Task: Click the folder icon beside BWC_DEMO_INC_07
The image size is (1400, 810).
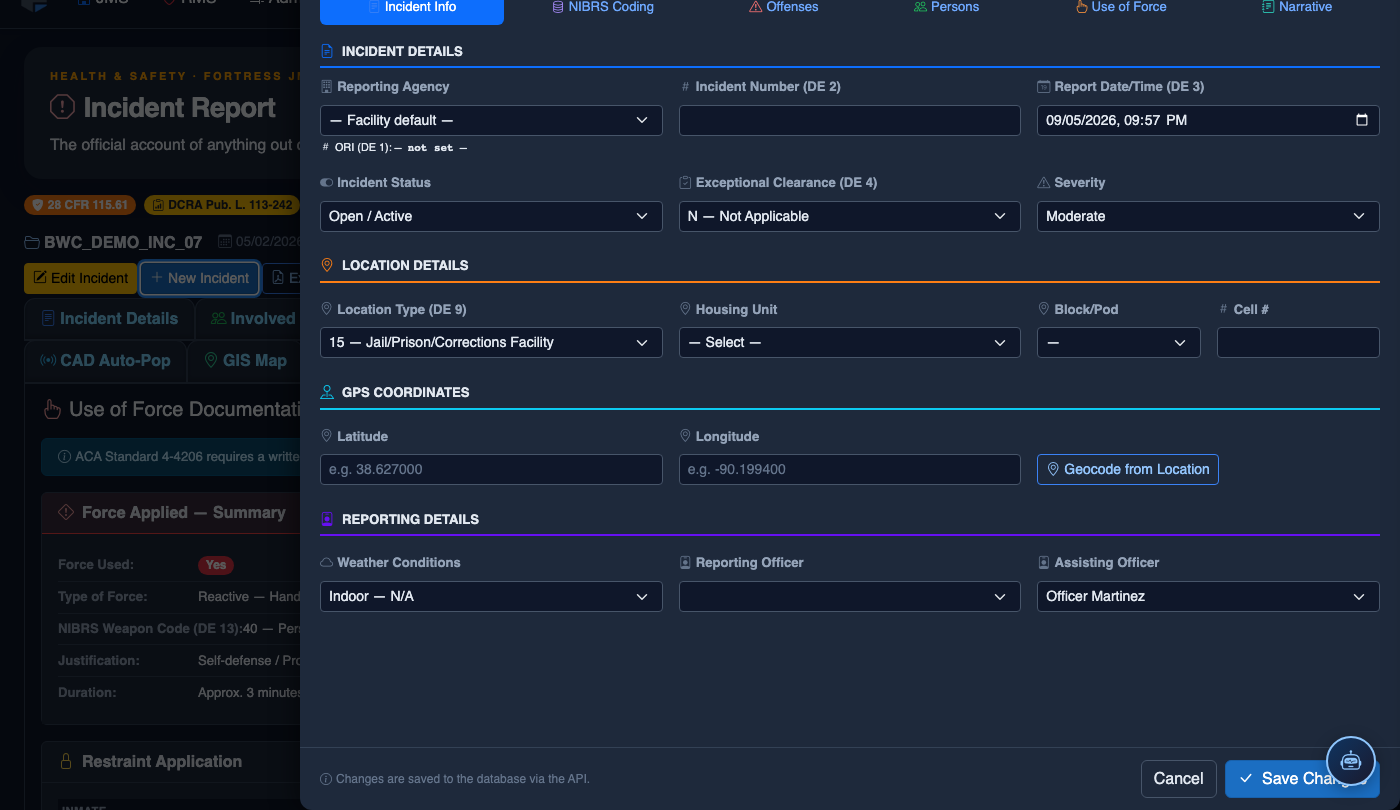Action: [x=33, y=242]
